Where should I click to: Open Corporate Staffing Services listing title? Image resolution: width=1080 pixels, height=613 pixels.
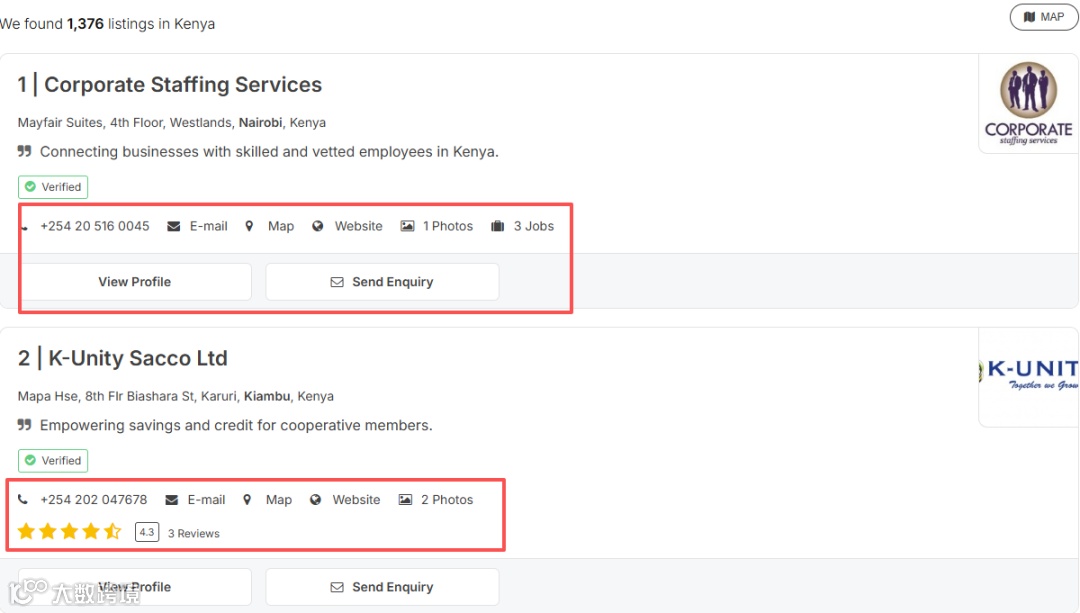(183, 85)
